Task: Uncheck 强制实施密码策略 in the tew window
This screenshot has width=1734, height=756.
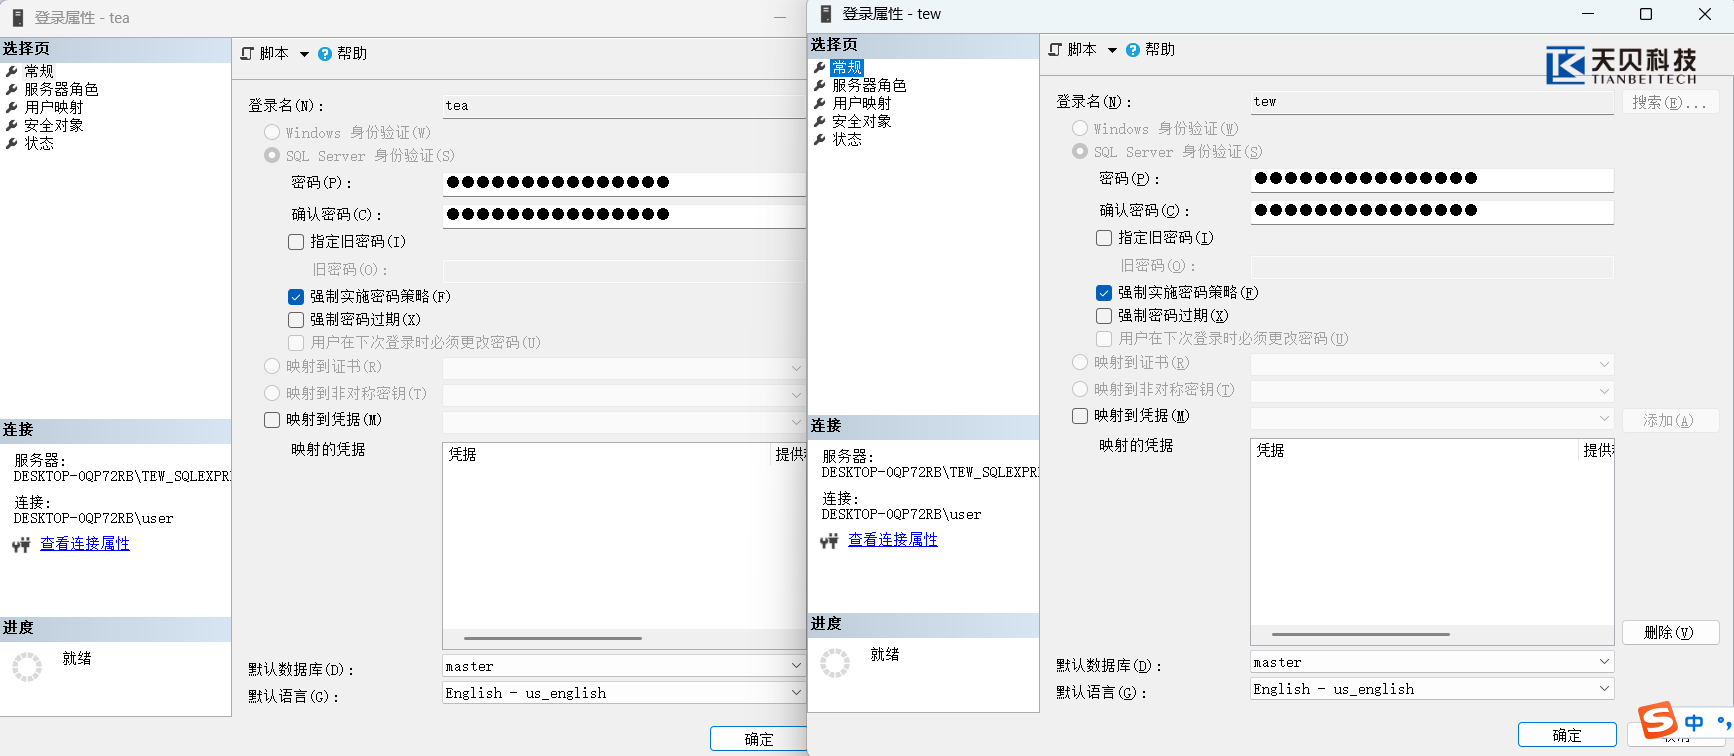Action: coord(1104,293)
